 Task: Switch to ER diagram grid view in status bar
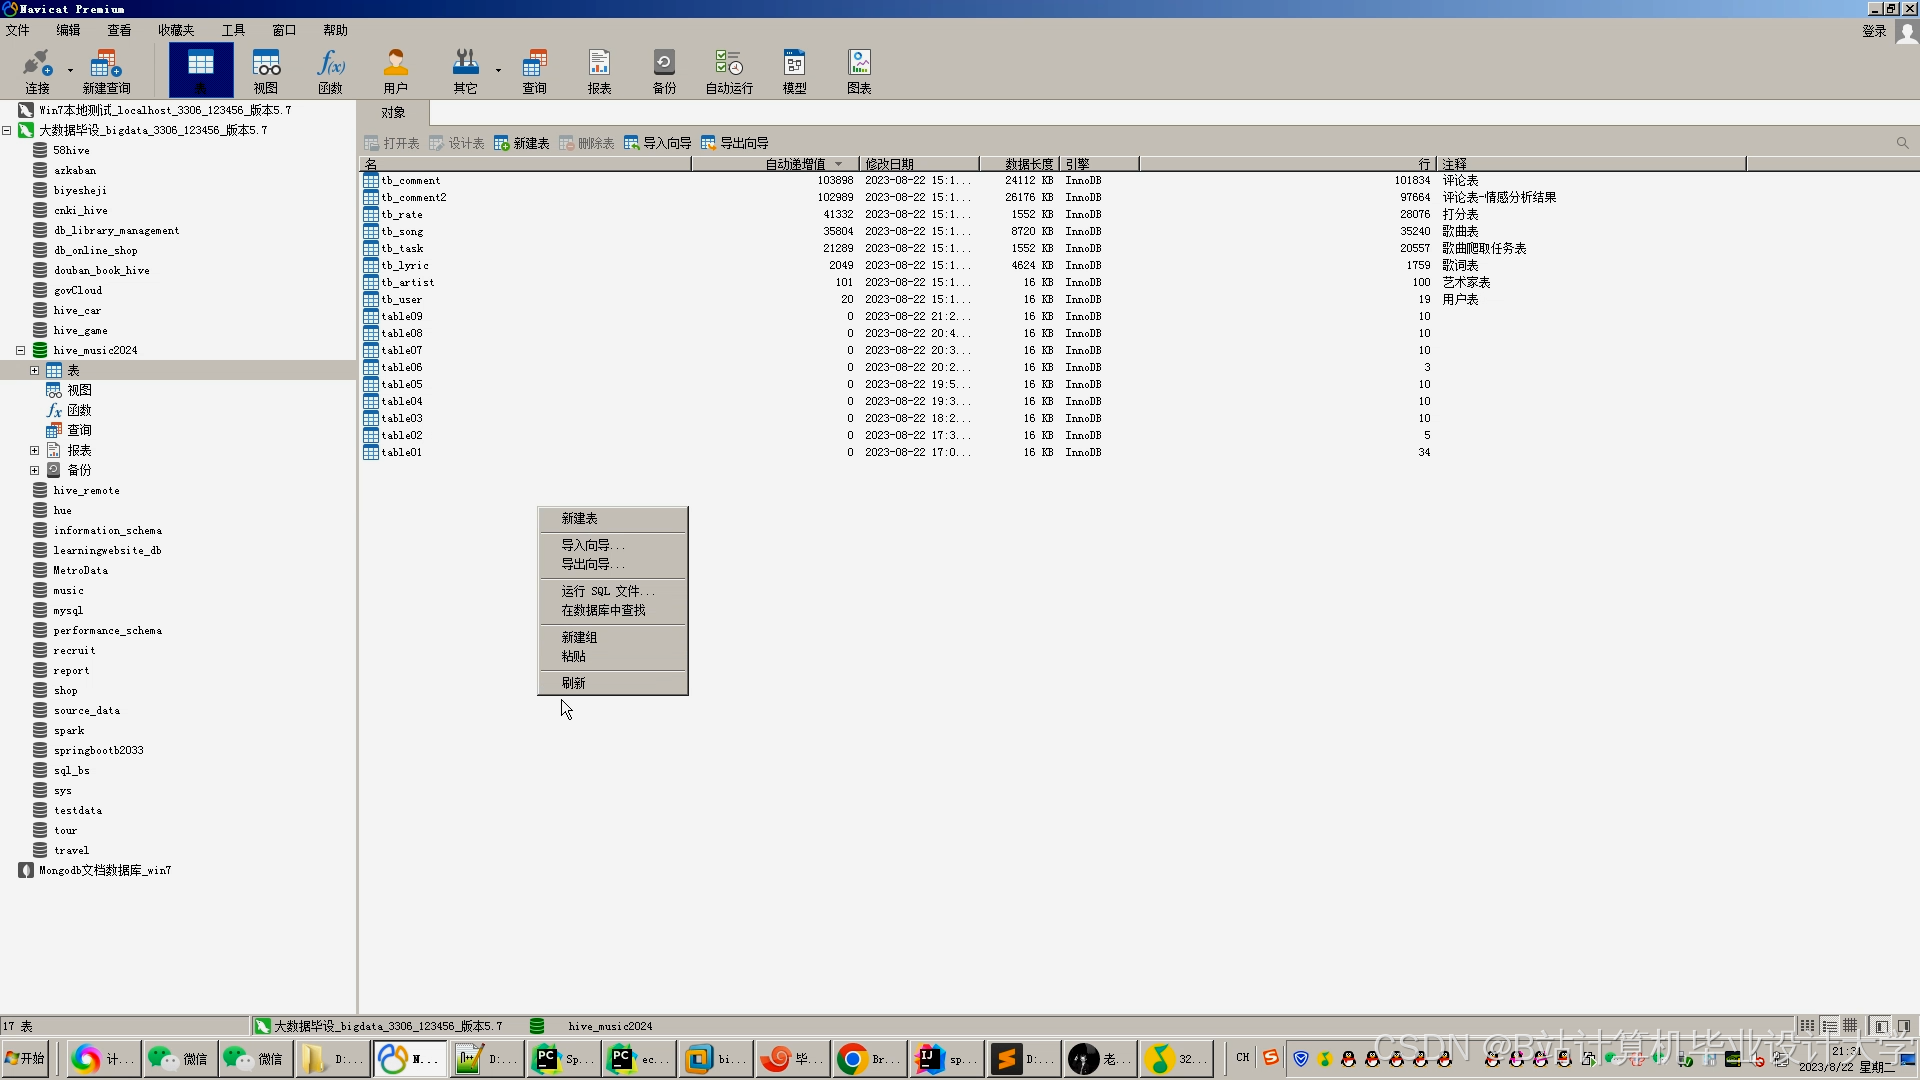click(1851, 1026)
